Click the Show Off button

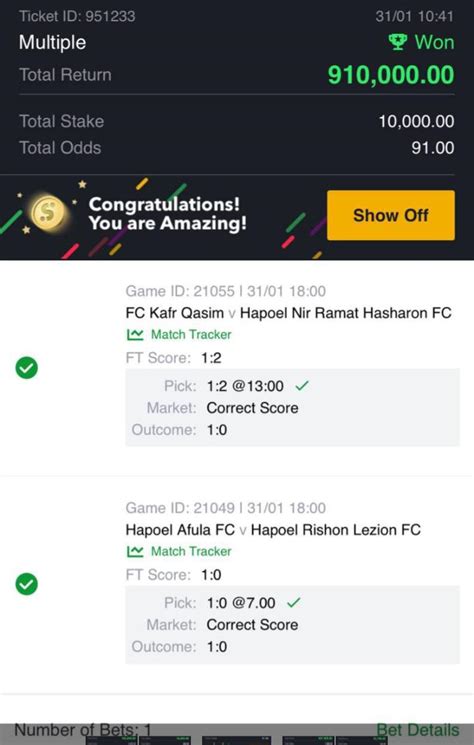point(390,215)
